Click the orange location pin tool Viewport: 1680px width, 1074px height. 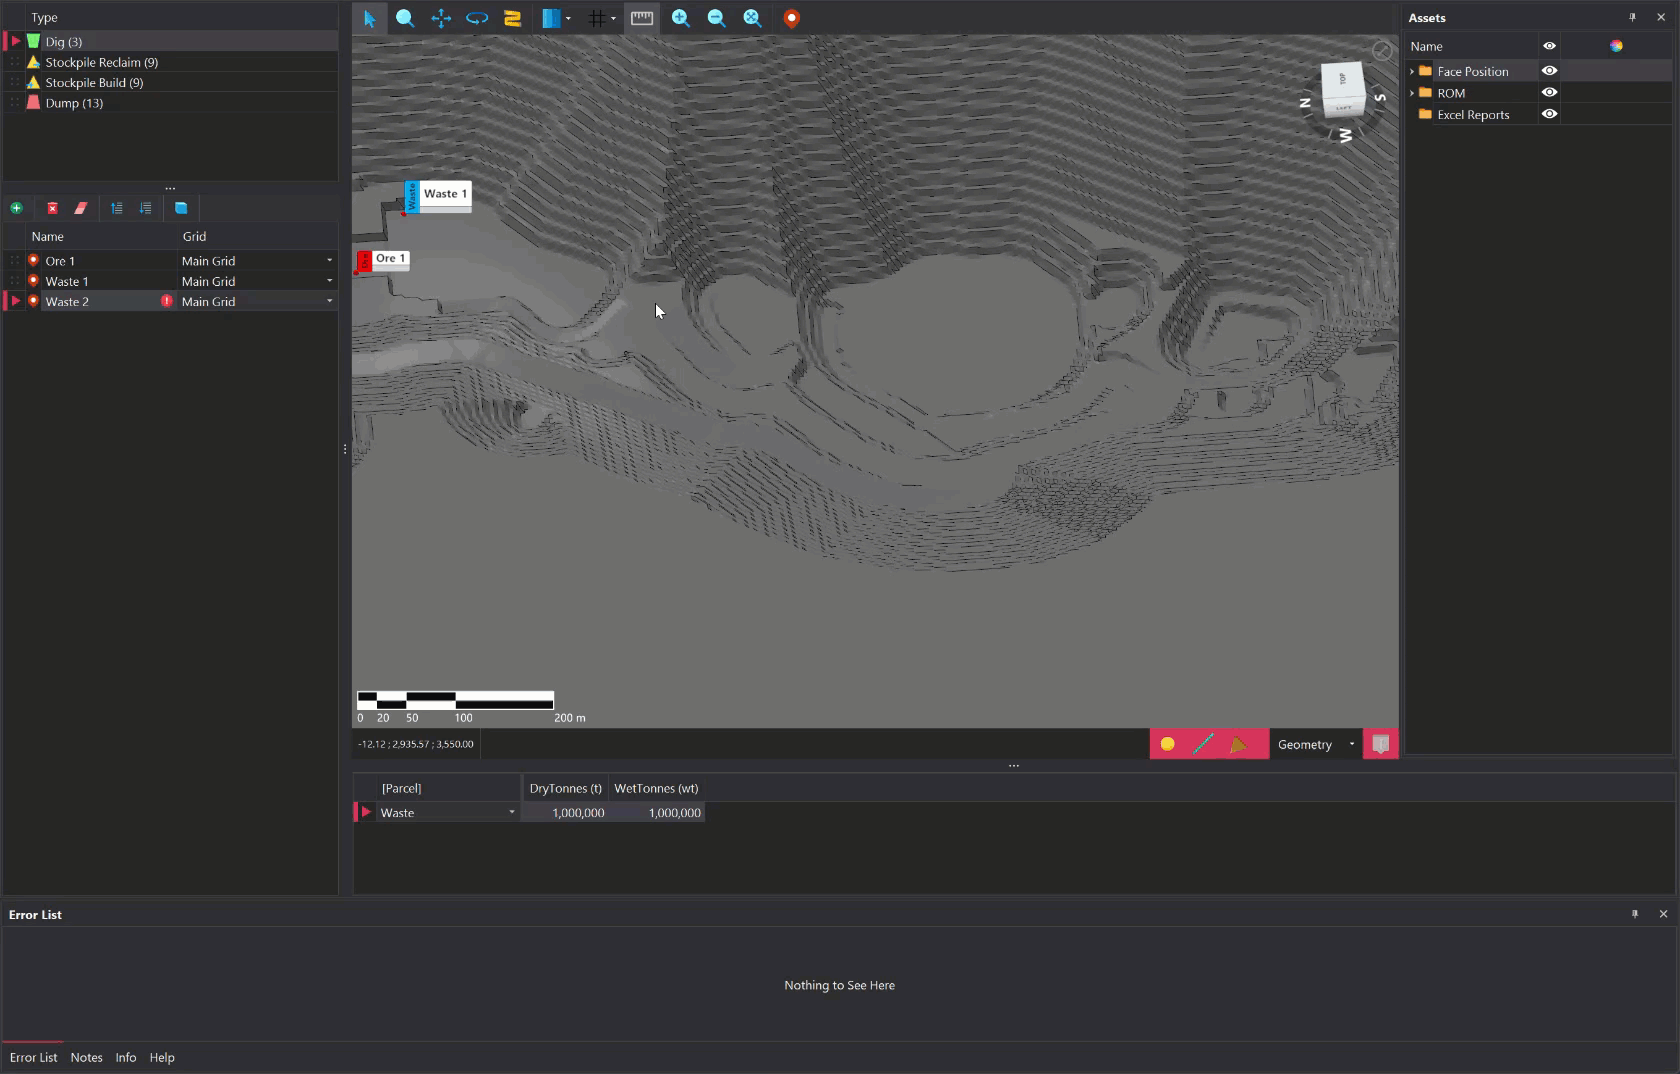tap(791, 18)
